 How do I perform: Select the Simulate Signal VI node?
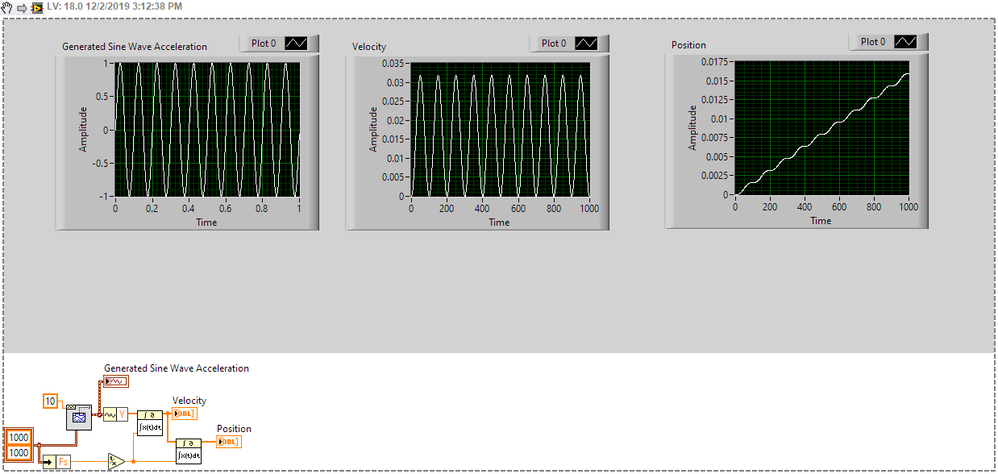tap(79, 417)
